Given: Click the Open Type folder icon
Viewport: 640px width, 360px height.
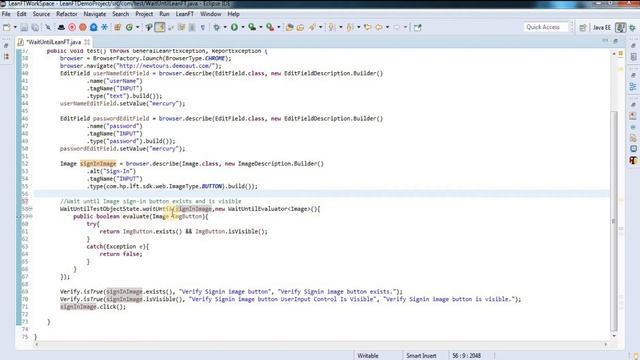Looking at the screenshot, I should click(x=300, y=27).
